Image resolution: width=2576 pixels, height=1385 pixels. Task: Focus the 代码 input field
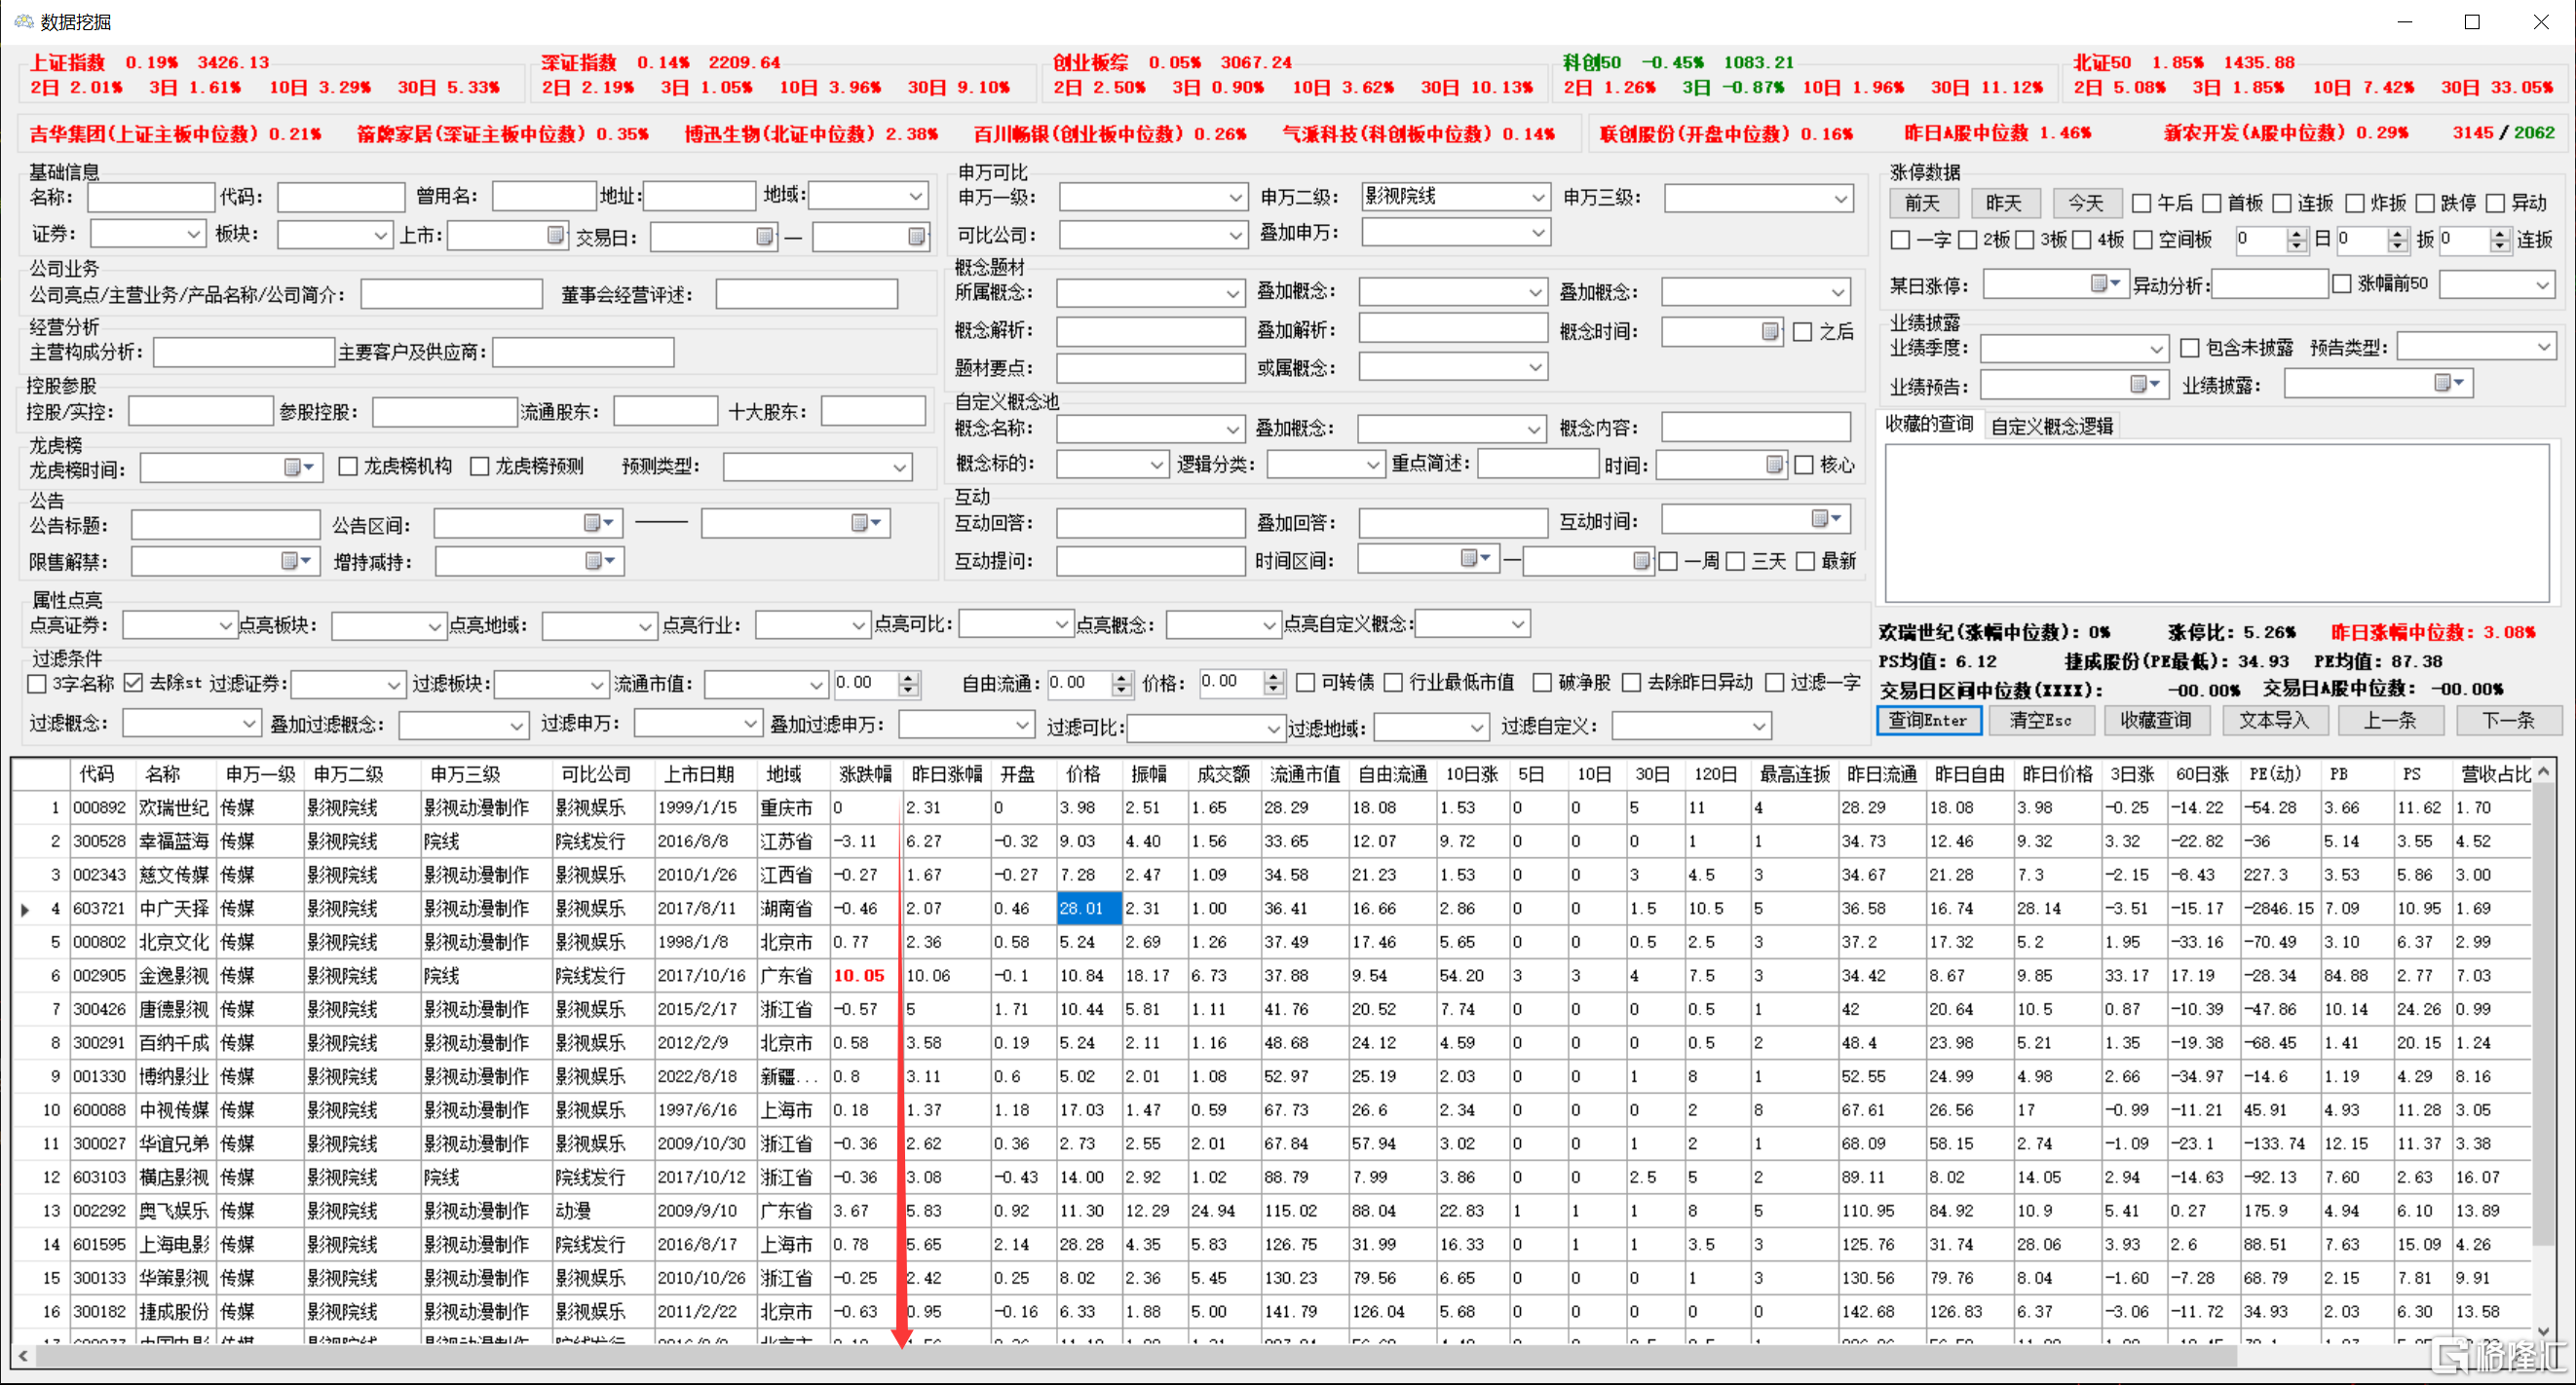click(x=341, y=197)
